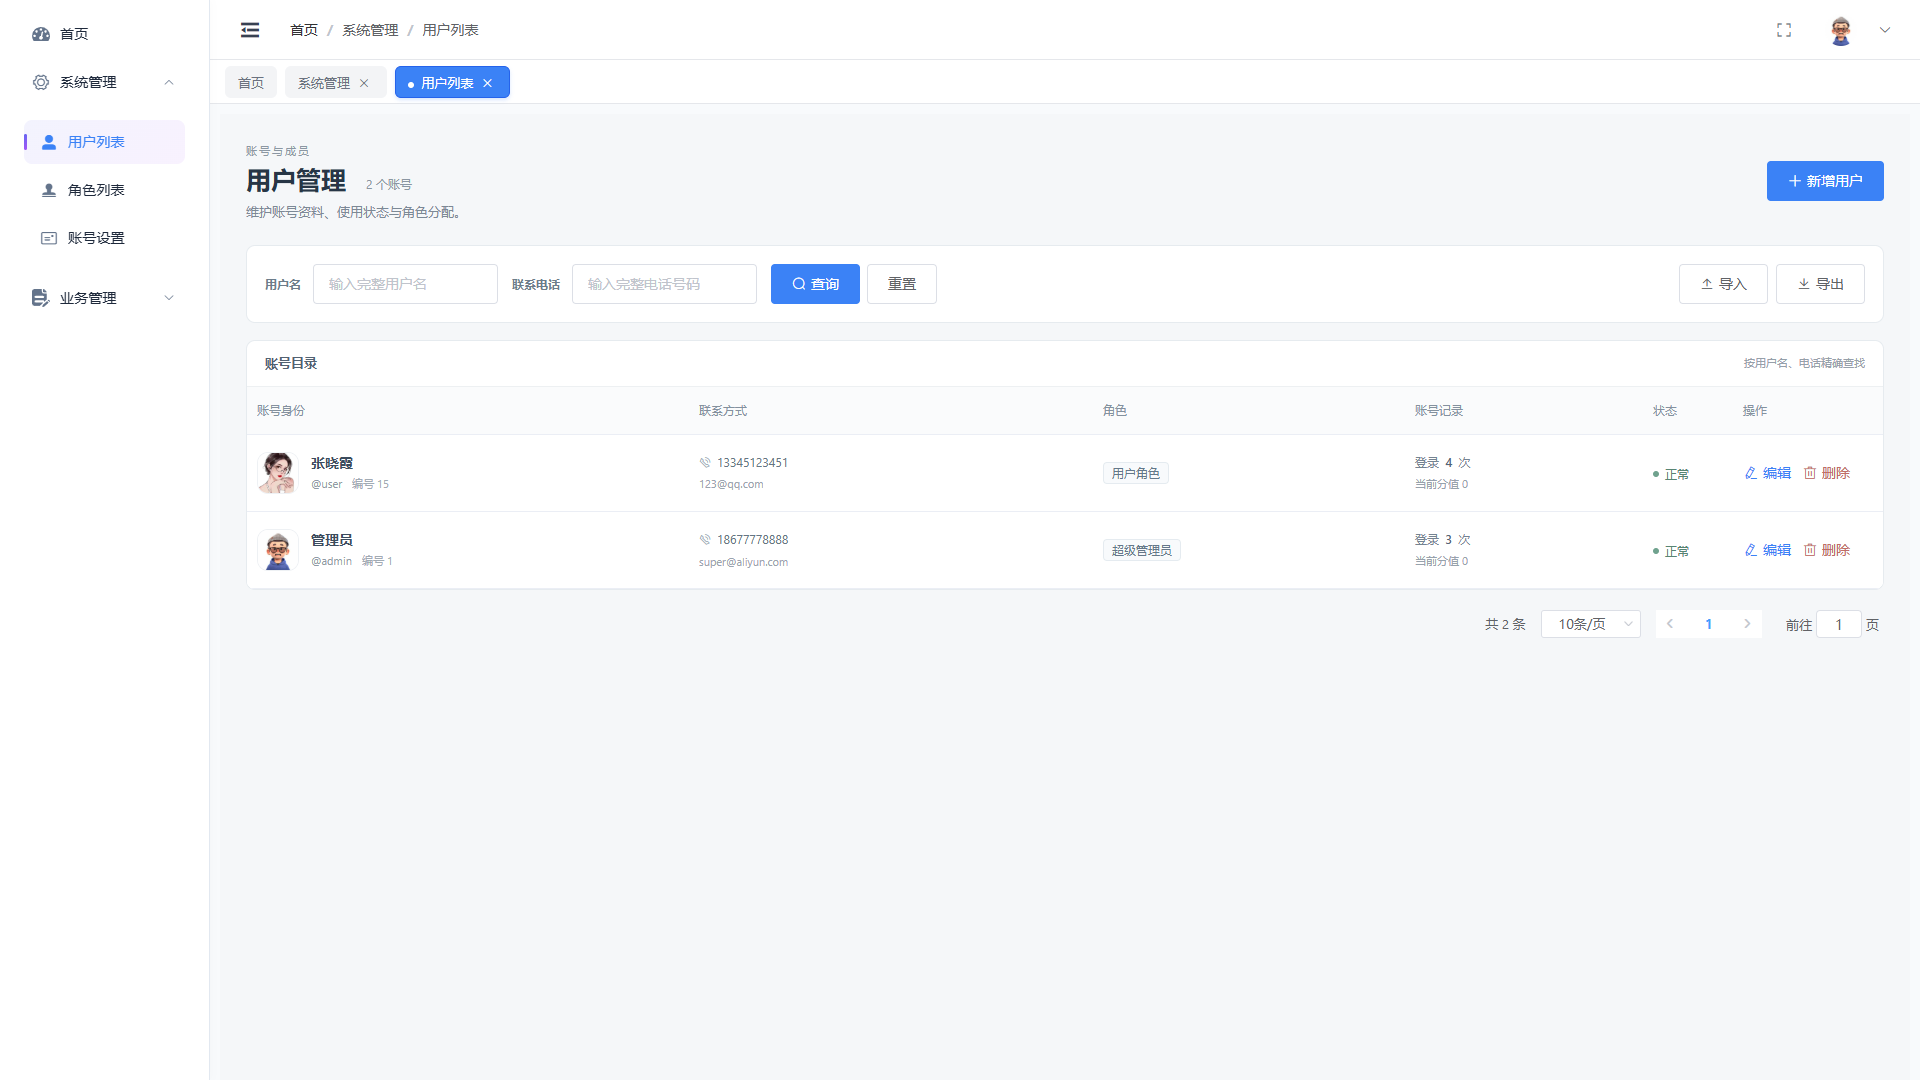
Task: Click the 首页 breadcrumb link
Action: [x=304, y=30]
